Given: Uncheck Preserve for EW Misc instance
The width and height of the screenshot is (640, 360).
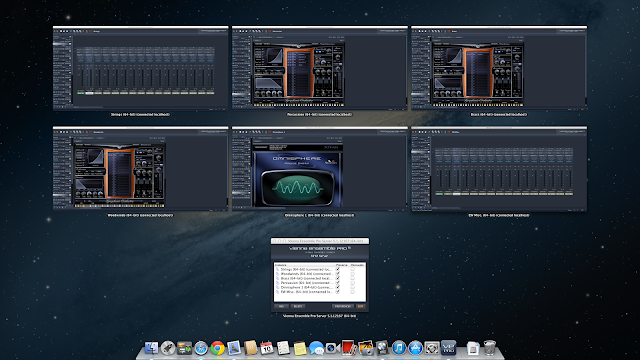Looking at the screenshot, I should coord(338,292).
